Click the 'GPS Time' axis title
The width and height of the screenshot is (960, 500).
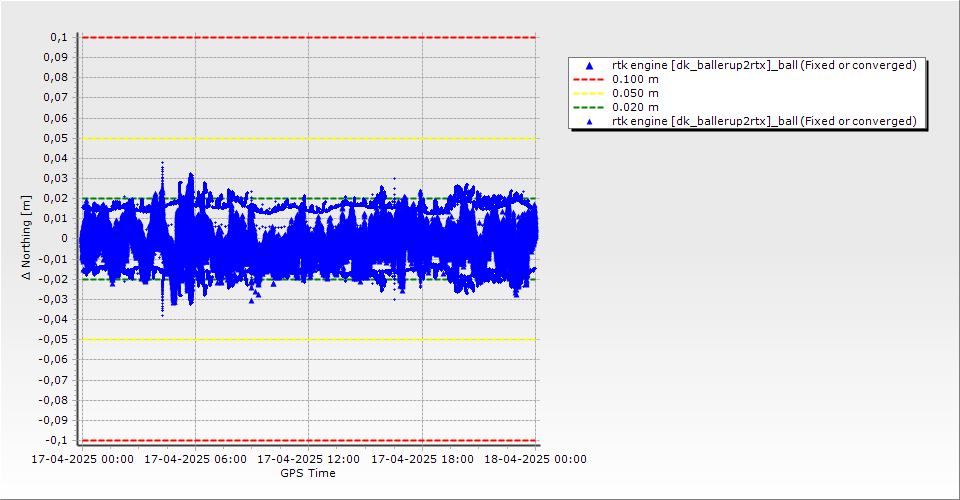pos(308,473)
